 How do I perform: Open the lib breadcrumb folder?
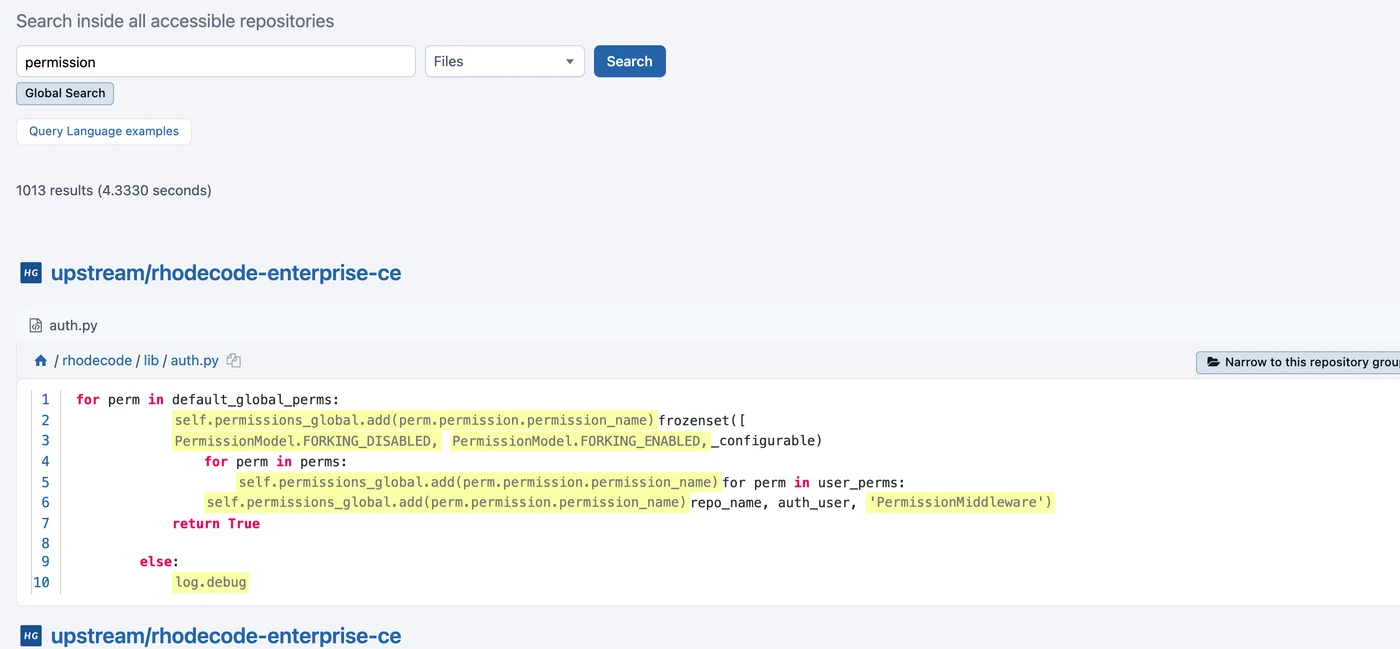[x=151, y=361]
